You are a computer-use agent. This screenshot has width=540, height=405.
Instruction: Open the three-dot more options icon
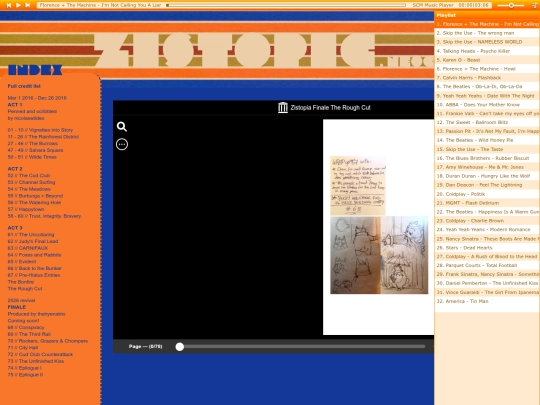(x=122, y=144)
